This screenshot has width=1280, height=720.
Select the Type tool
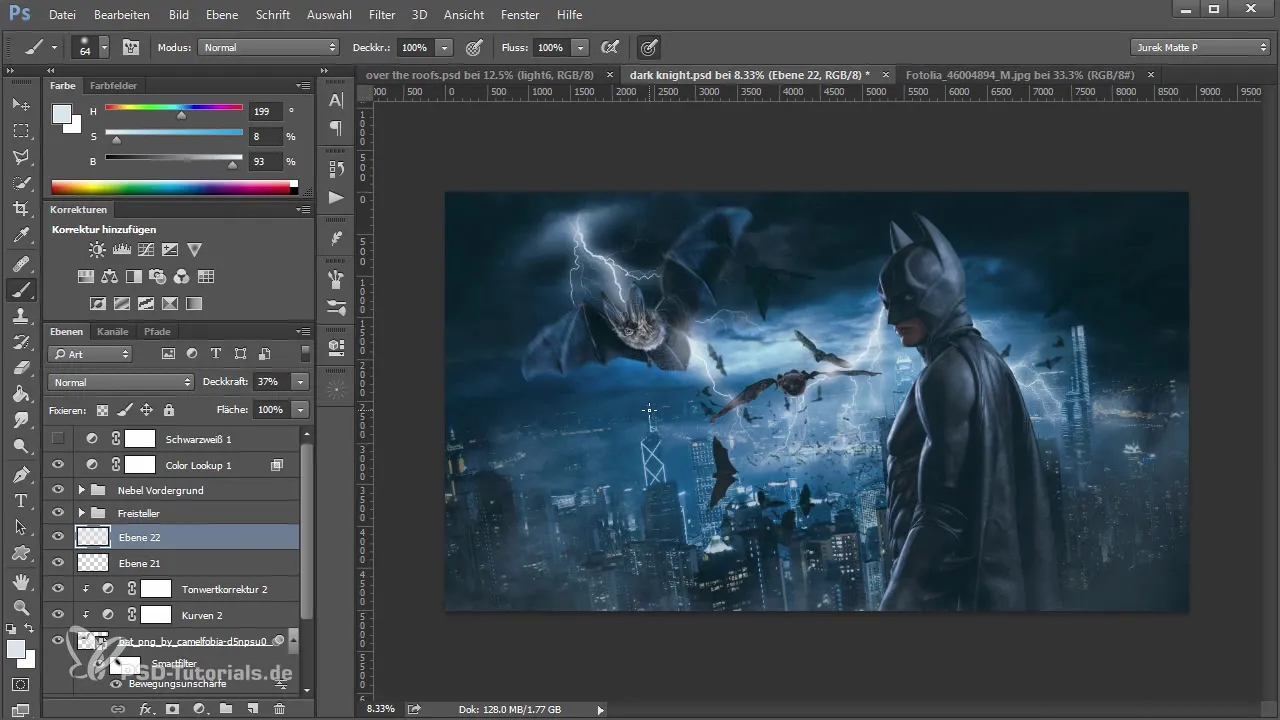point(20,500)
